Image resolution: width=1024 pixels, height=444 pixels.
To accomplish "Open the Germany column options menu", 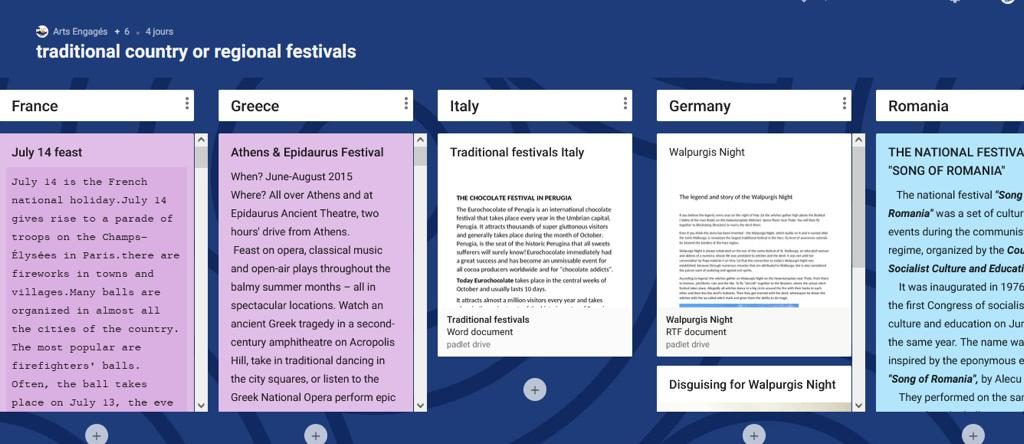I will tap(844, 103).
